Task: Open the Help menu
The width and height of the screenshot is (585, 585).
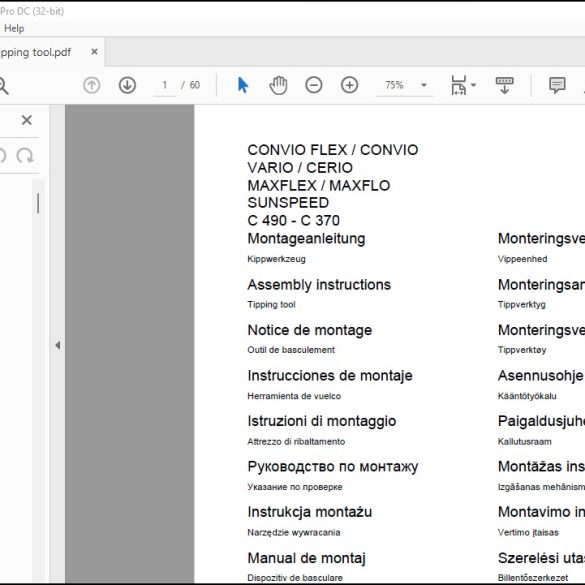Action: coord(14,28)
